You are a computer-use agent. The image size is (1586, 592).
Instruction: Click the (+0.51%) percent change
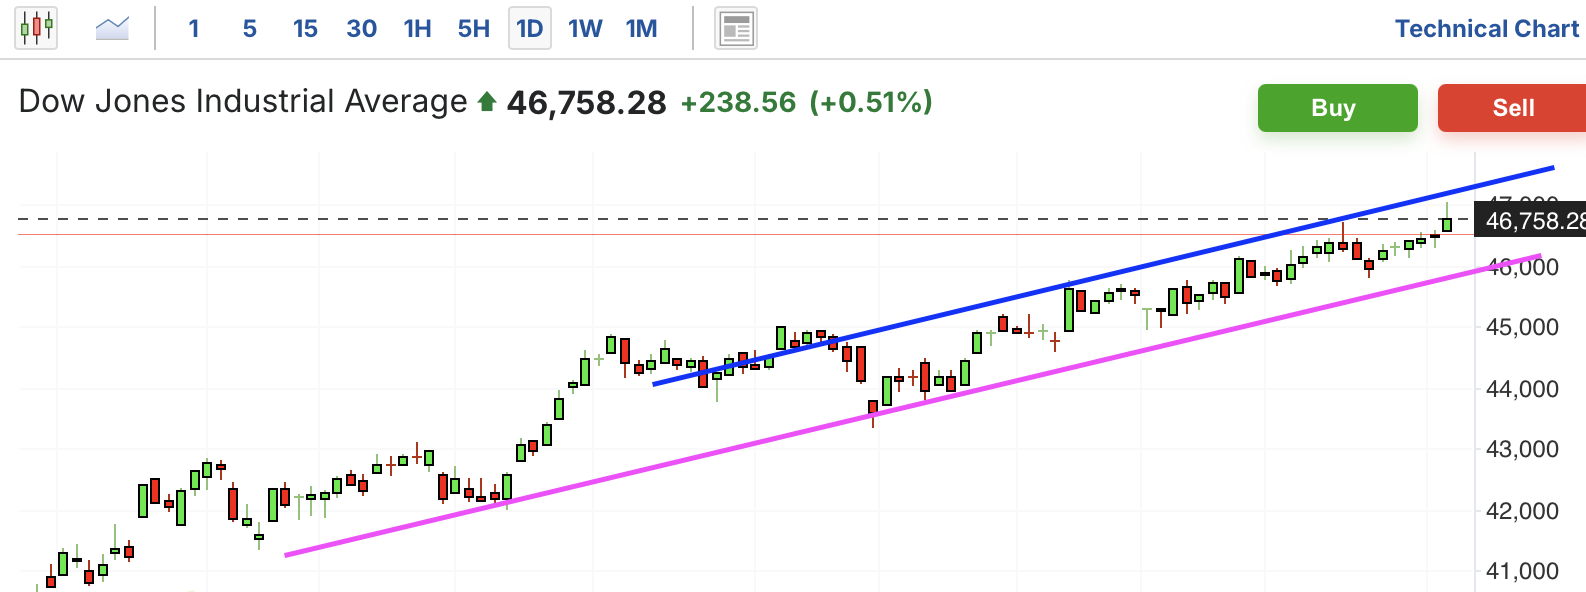pos(871,102)
